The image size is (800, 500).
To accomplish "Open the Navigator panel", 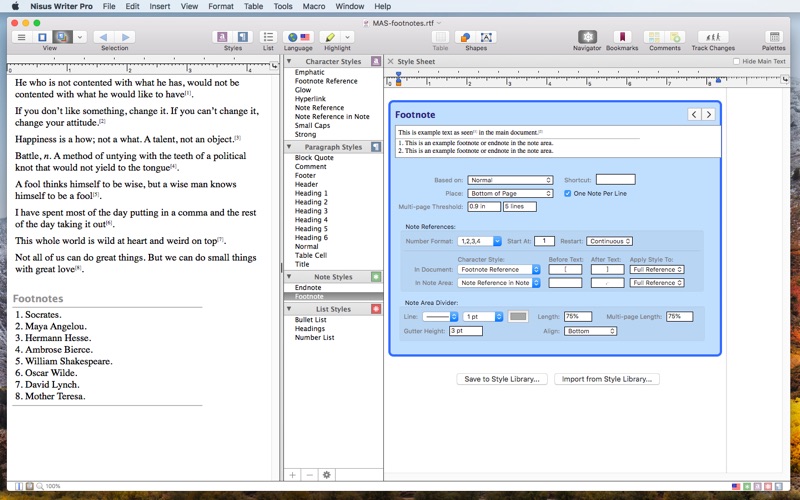I will (587, 38).
